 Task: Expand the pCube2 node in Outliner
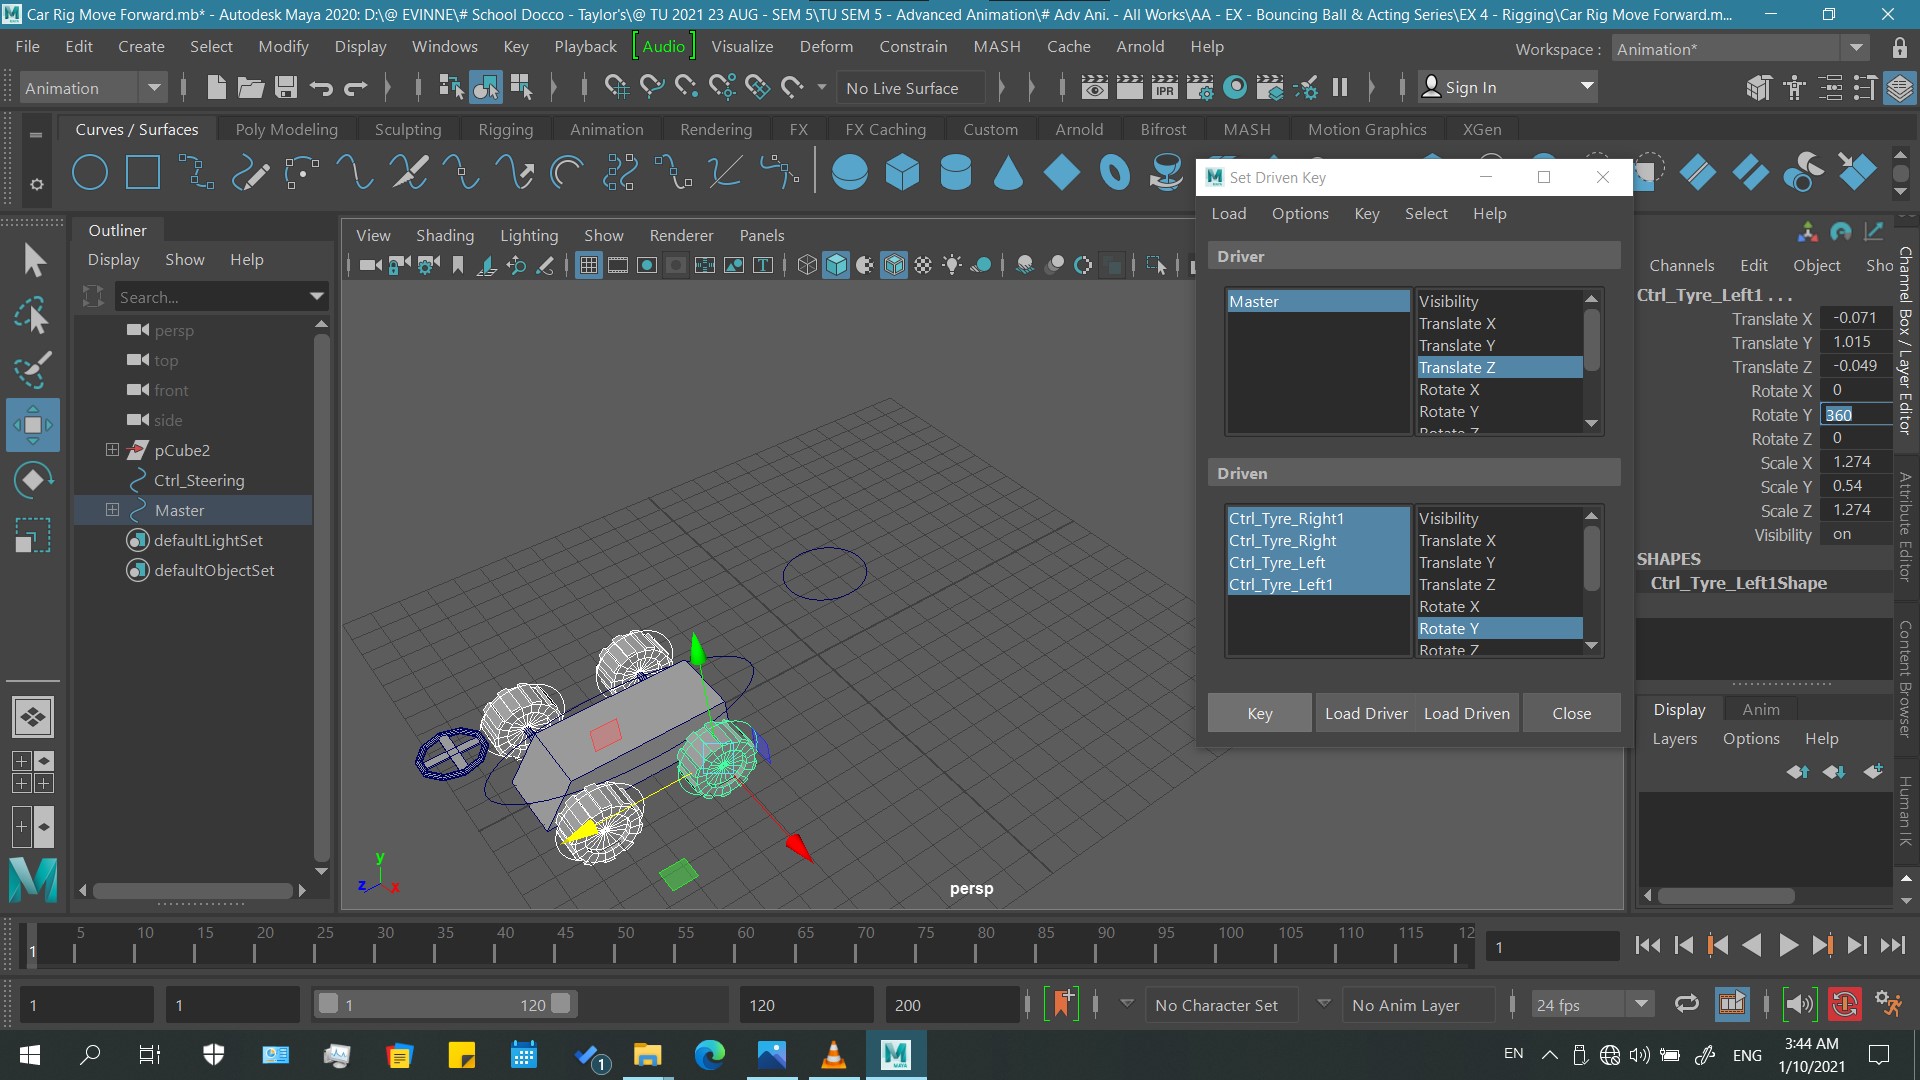coord(112,450)
